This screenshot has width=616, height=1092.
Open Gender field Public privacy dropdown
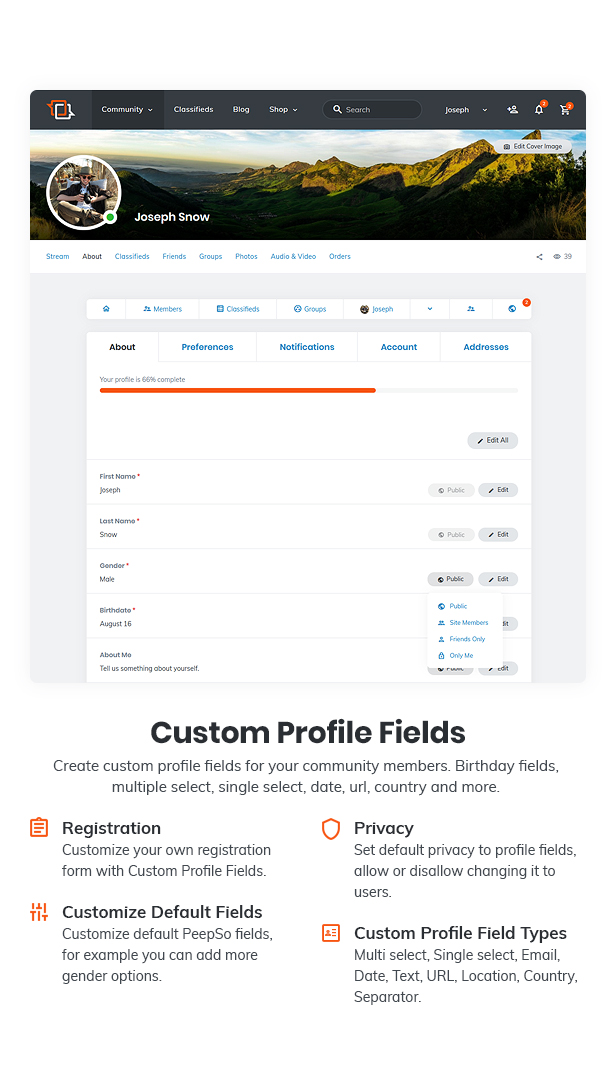coord(450,579)
